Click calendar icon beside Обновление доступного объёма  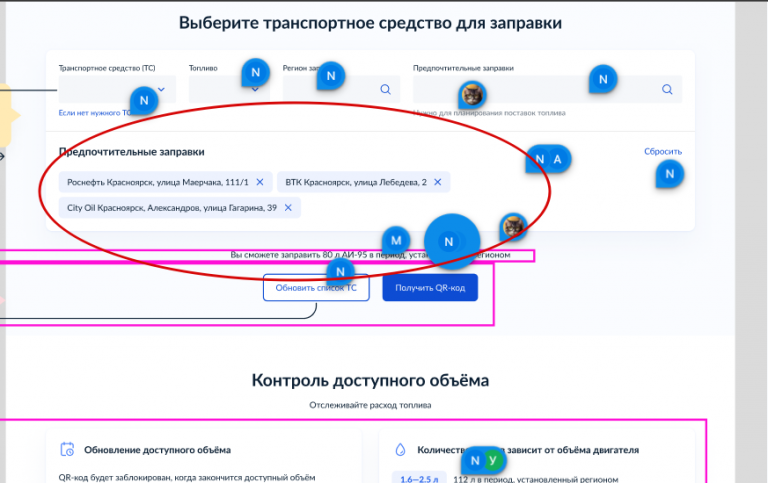point(67,449)
